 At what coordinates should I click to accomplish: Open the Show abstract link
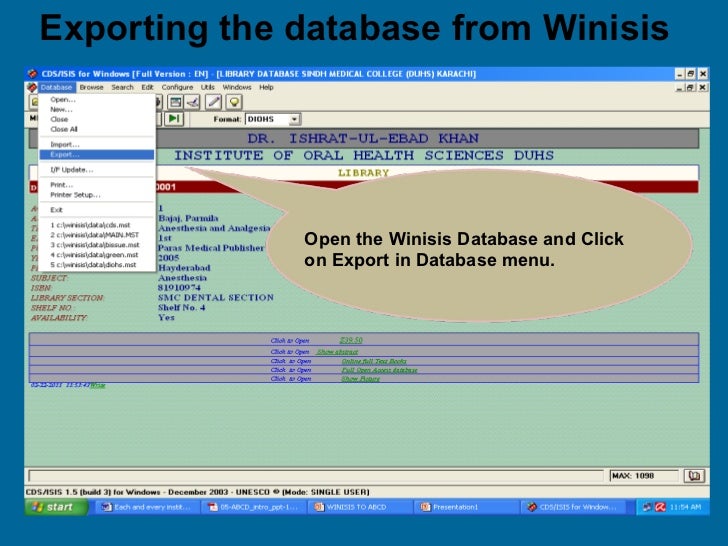[x=337, y=352]
